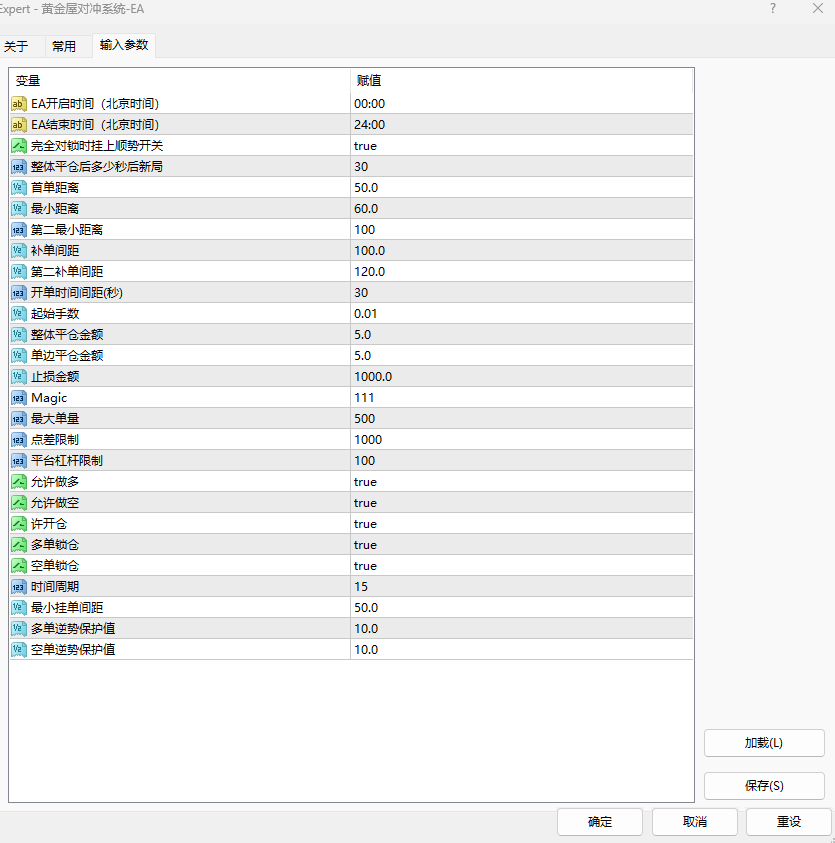Switch to the 常用 tab
Screen dimensions: 835x843
(64, 45)
